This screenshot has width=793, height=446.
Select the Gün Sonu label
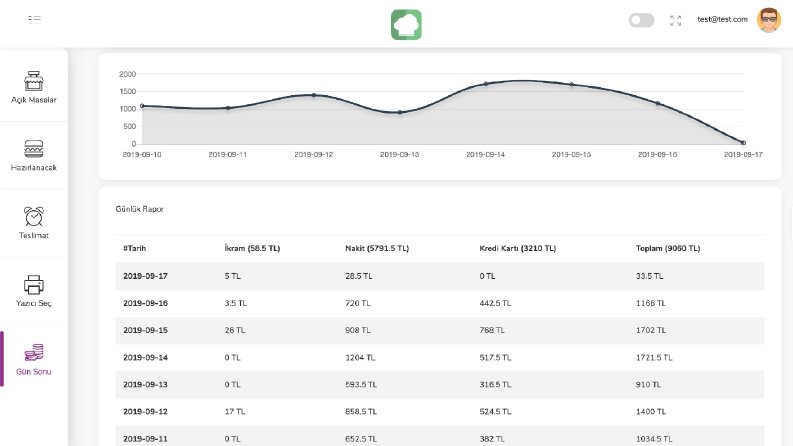[34, 371]
